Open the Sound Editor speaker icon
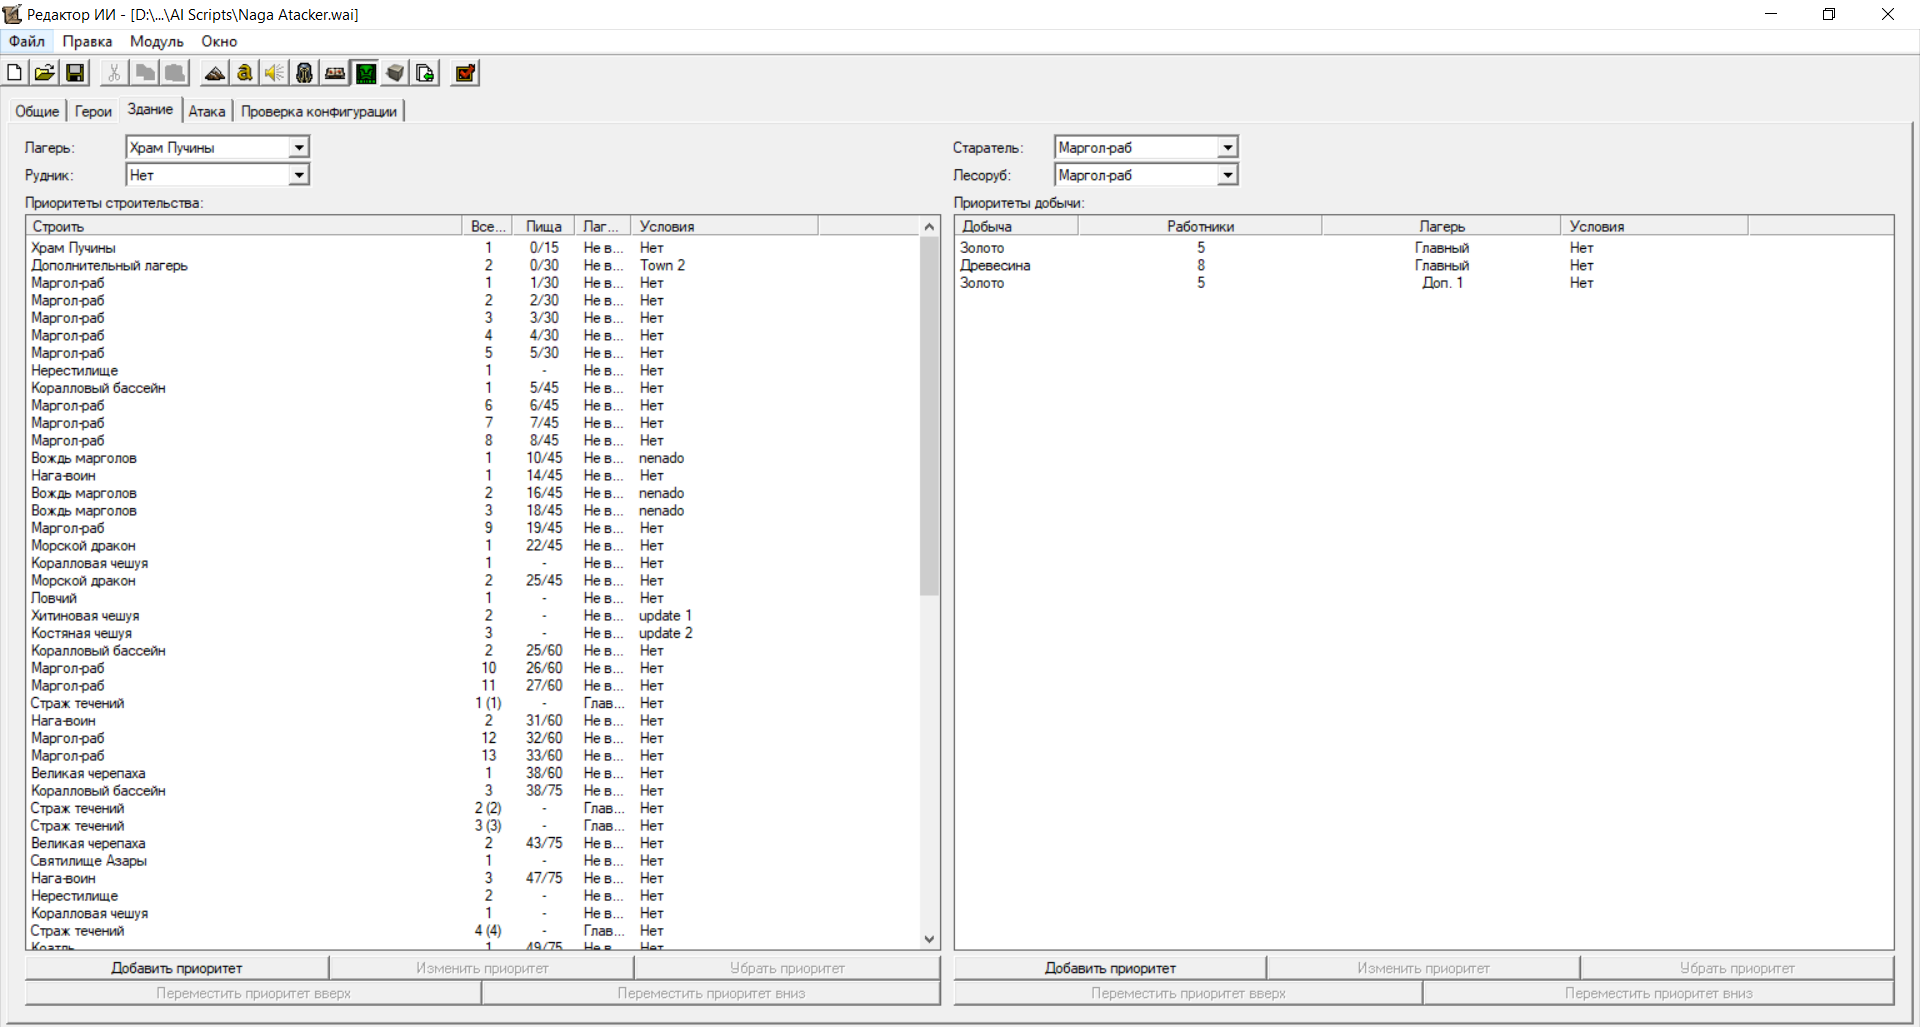Screen dimensions: 1920x1027 274,73
